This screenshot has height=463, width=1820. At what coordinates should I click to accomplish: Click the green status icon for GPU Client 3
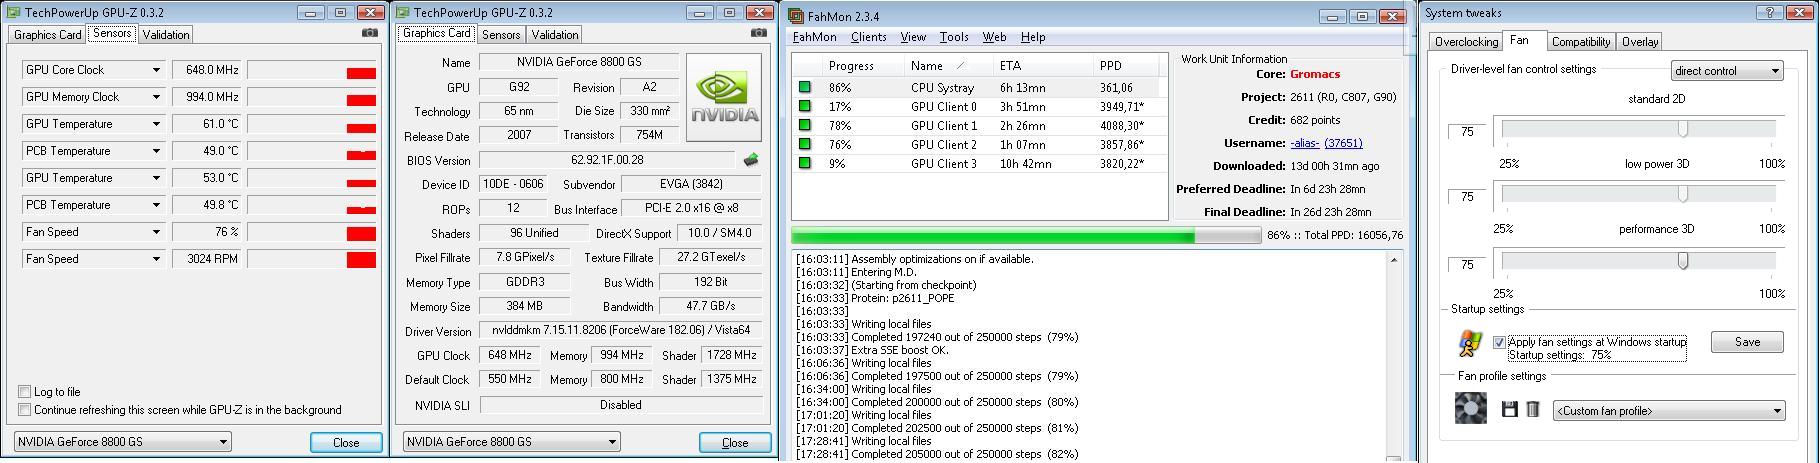(x=805, y=164)
